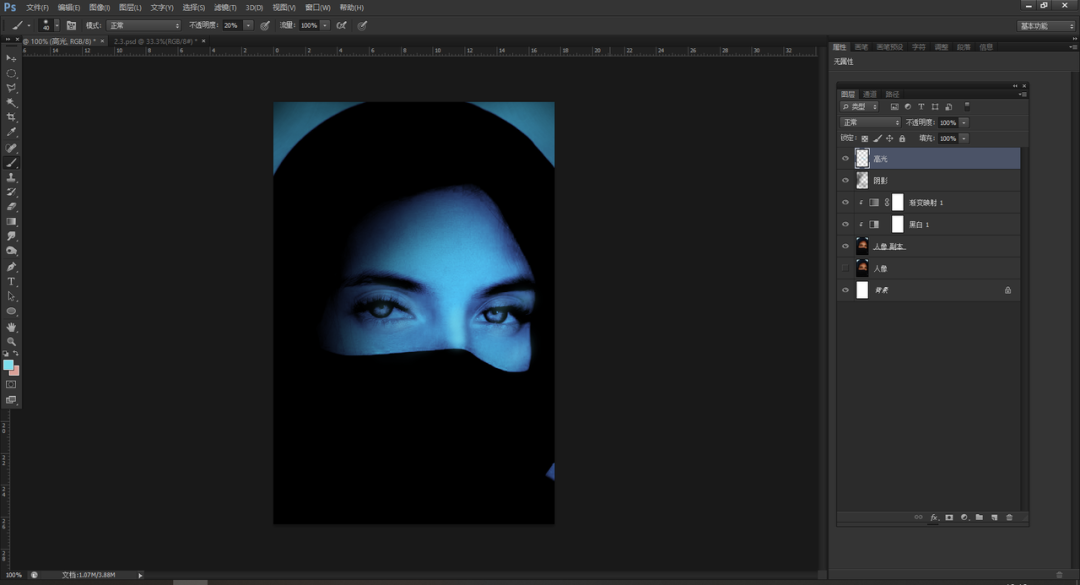Image resolution: width=1080 pixels, height=585 pixels.
Task: Click the background color swatch
Action: [x=16, y=371]
